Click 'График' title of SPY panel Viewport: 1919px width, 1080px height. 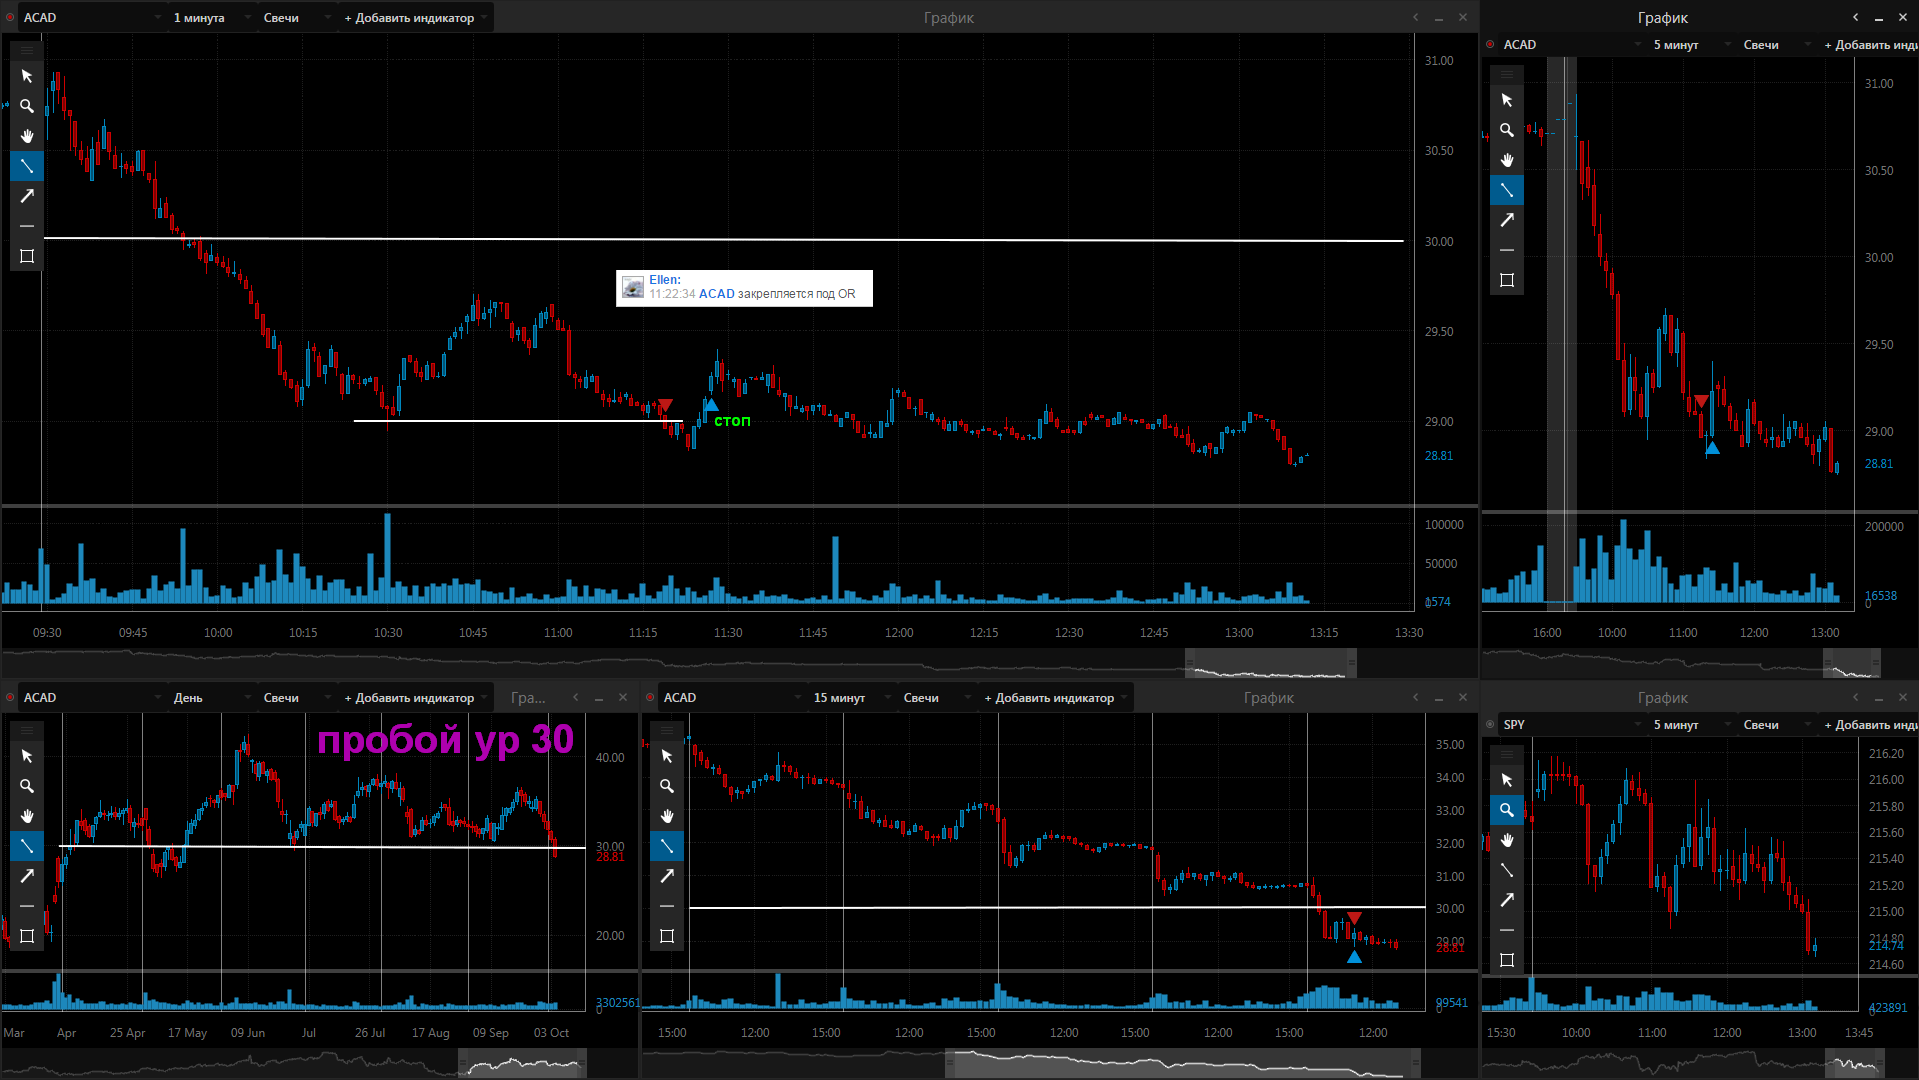pyautogui.click(x=1662, y=697)
